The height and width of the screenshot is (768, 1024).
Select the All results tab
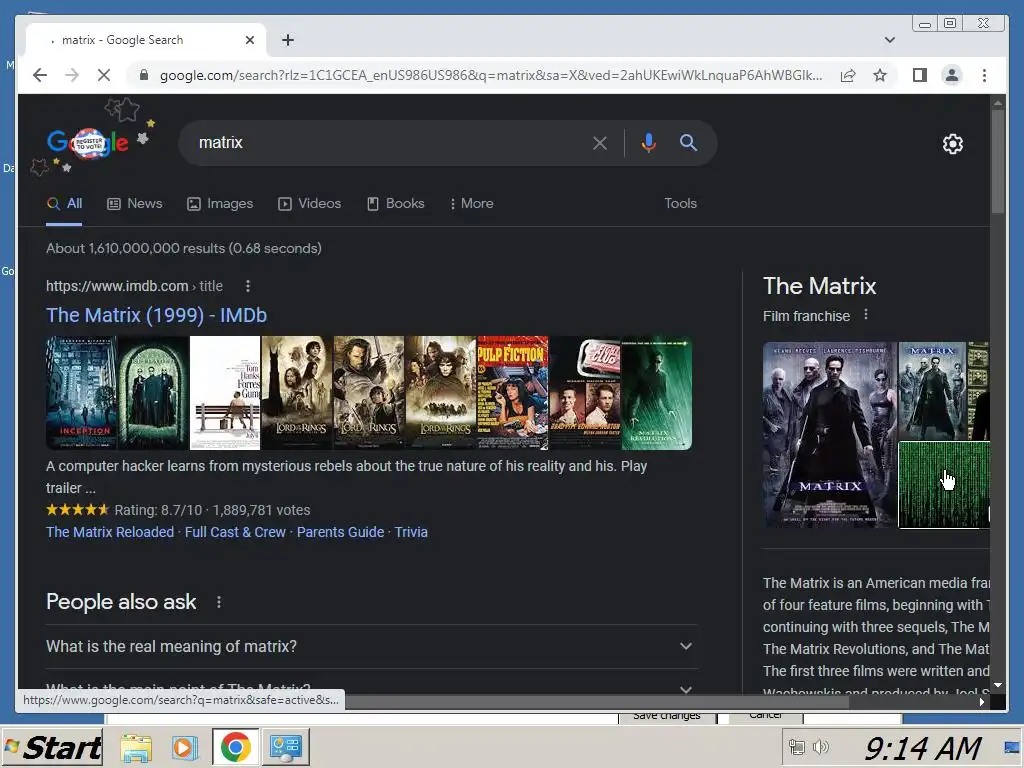point(64,204)
